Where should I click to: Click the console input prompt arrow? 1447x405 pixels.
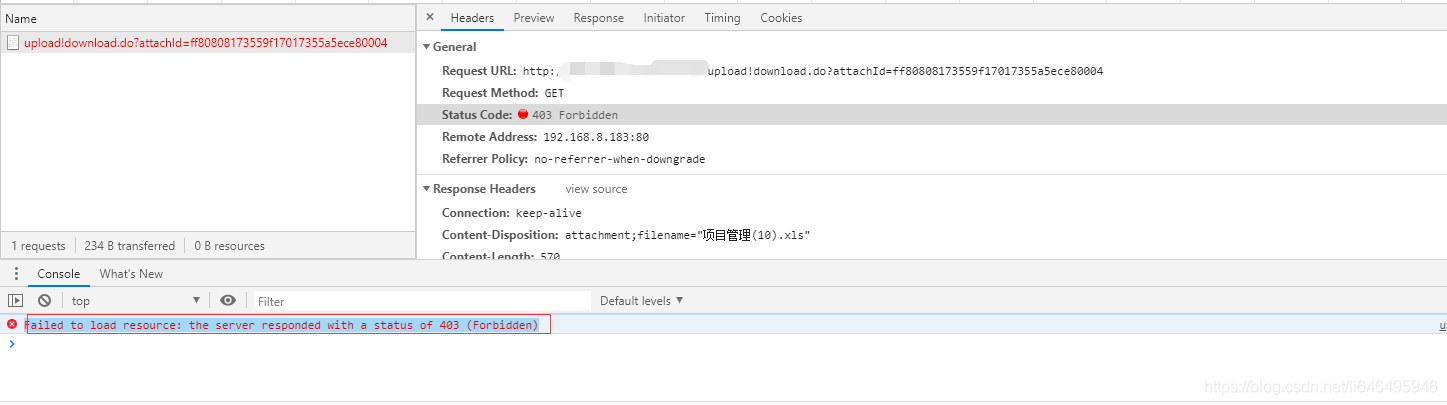pos(12,343)
